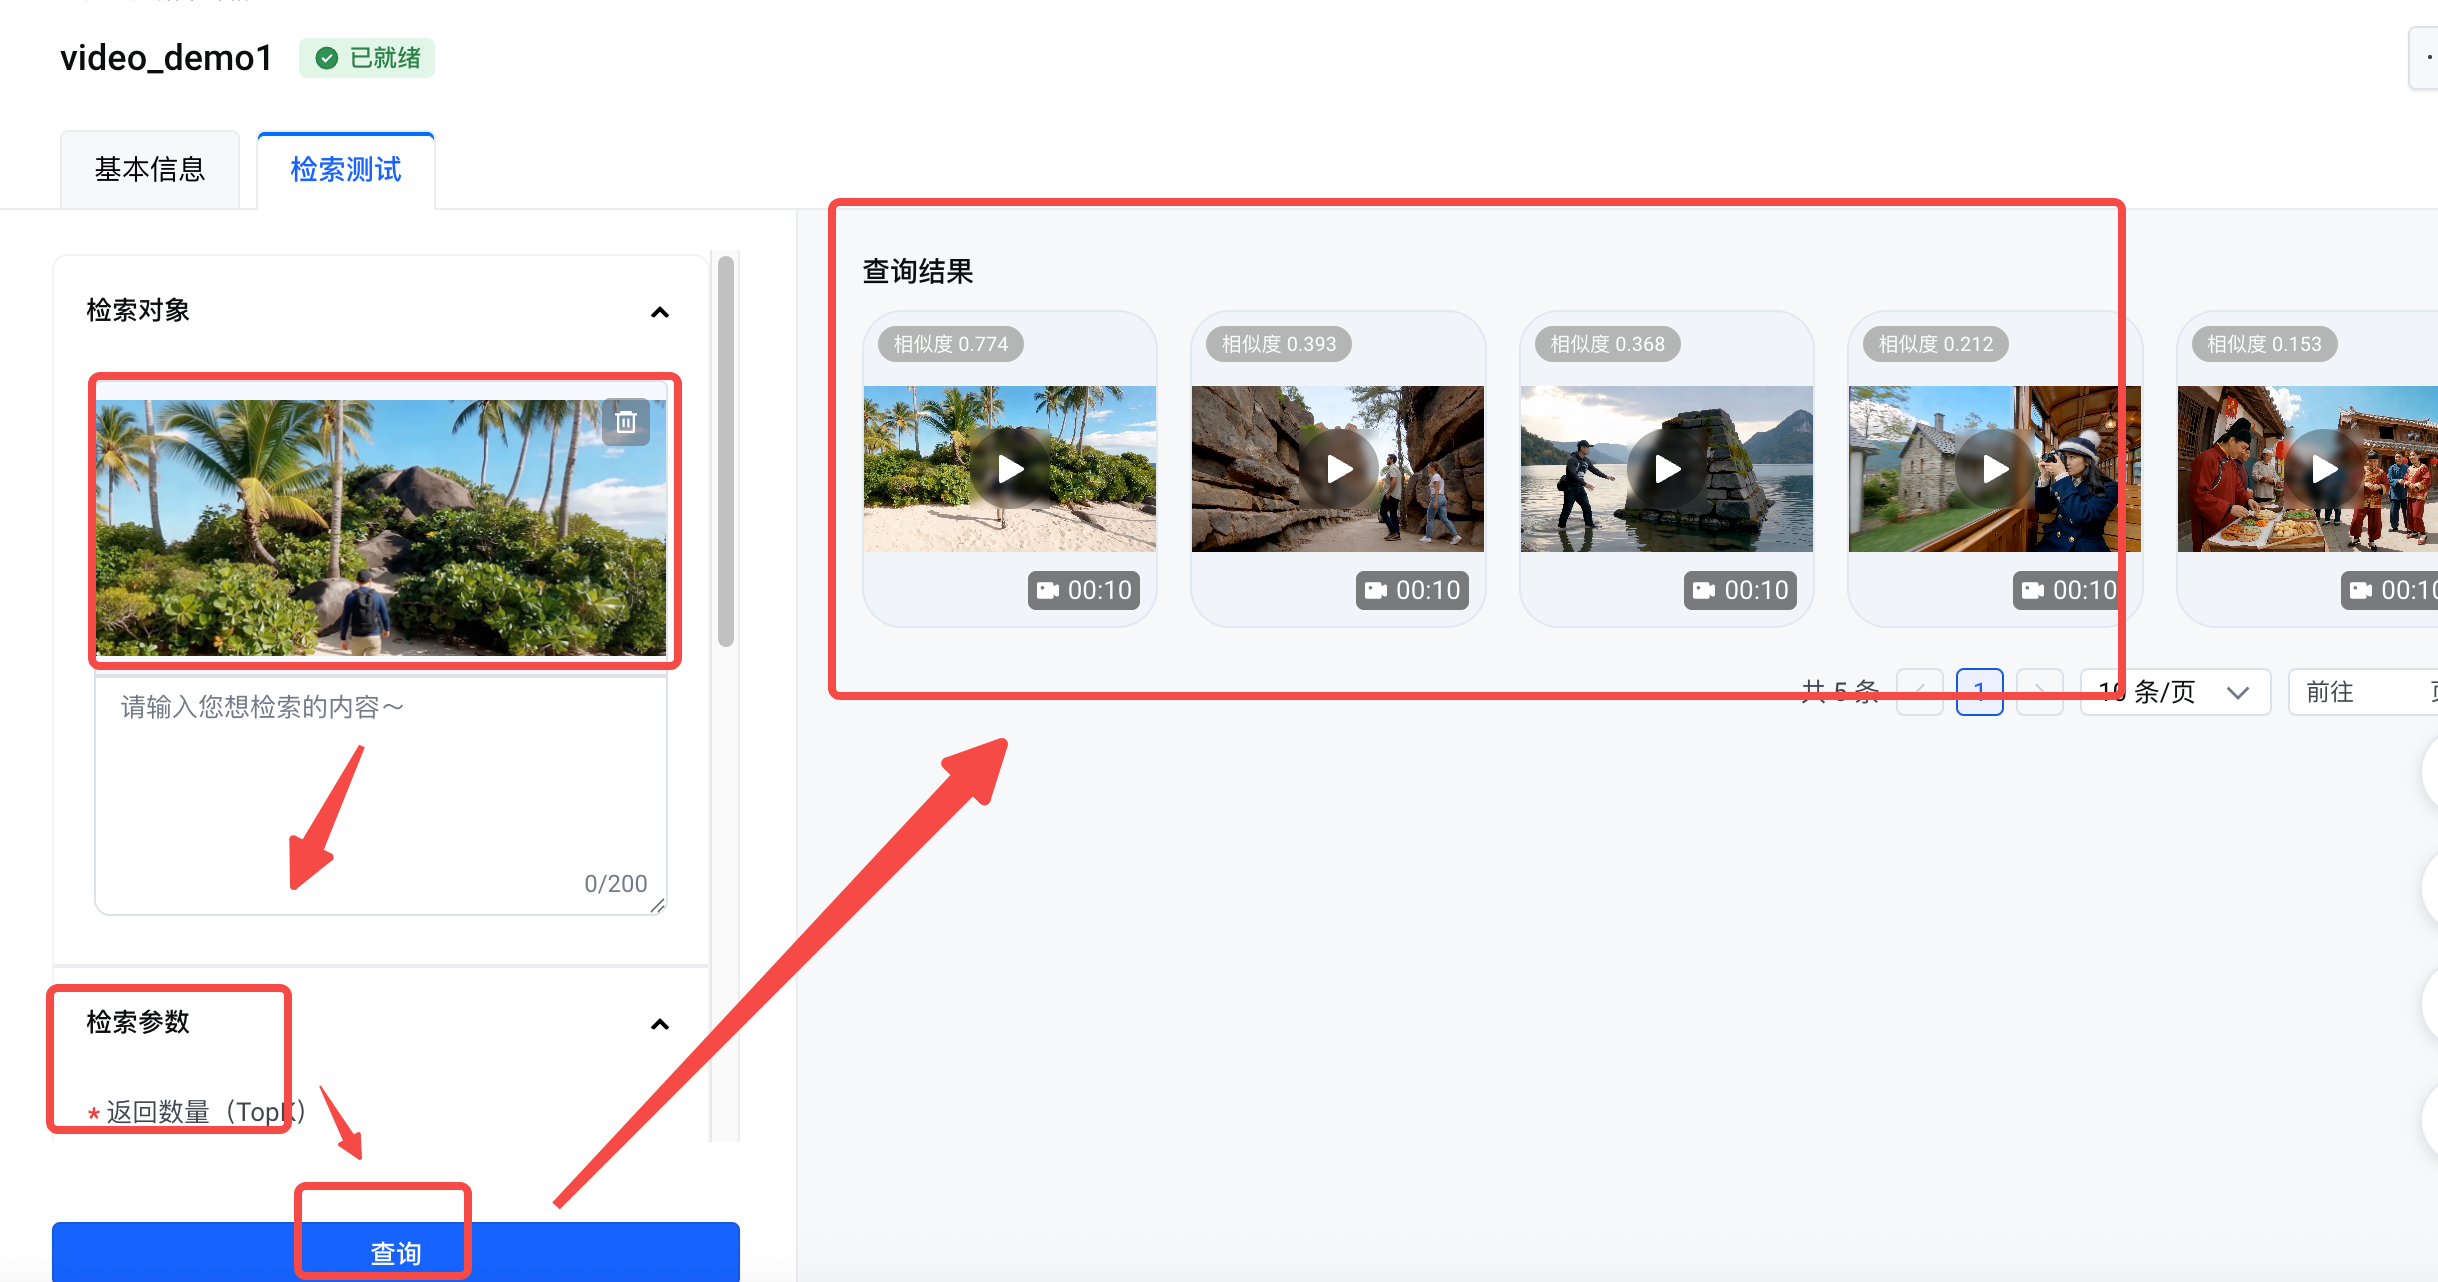This screenshot has width=2438, height=1282.
Task: Play the video with similarity 0.212
Action: tap(1995, 469)
